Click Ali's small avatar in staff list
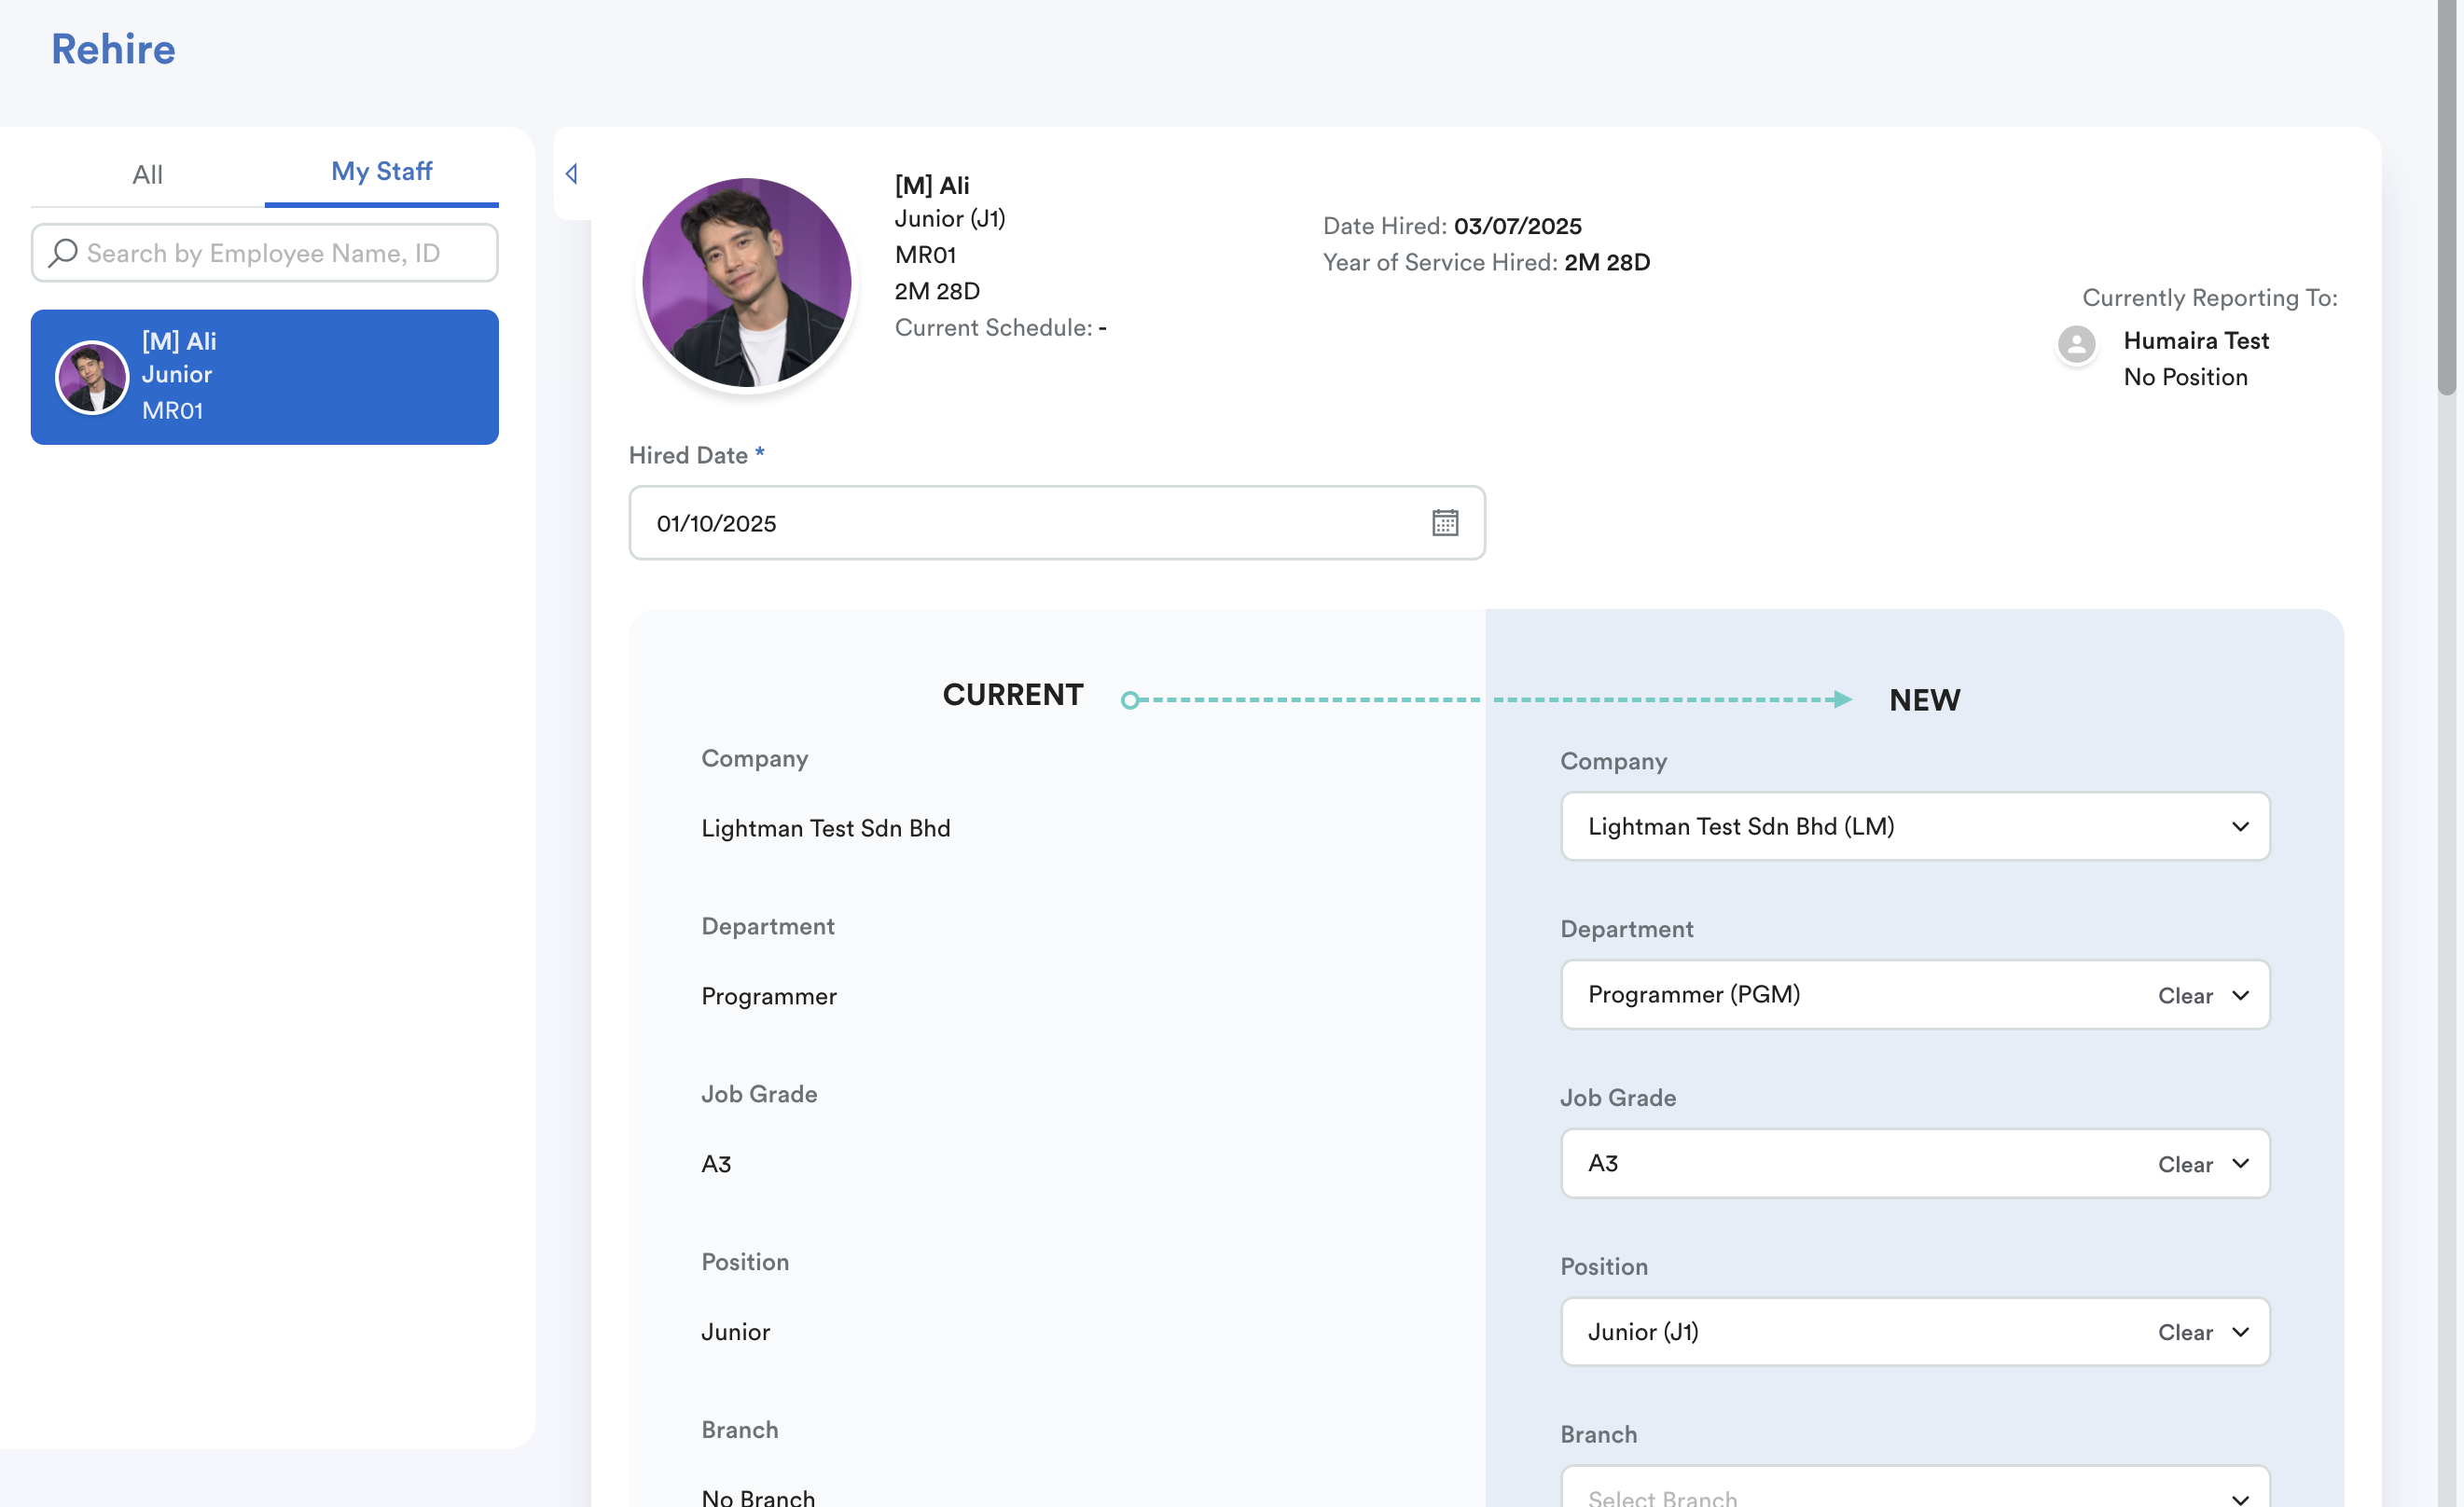 tap(91, 377)
